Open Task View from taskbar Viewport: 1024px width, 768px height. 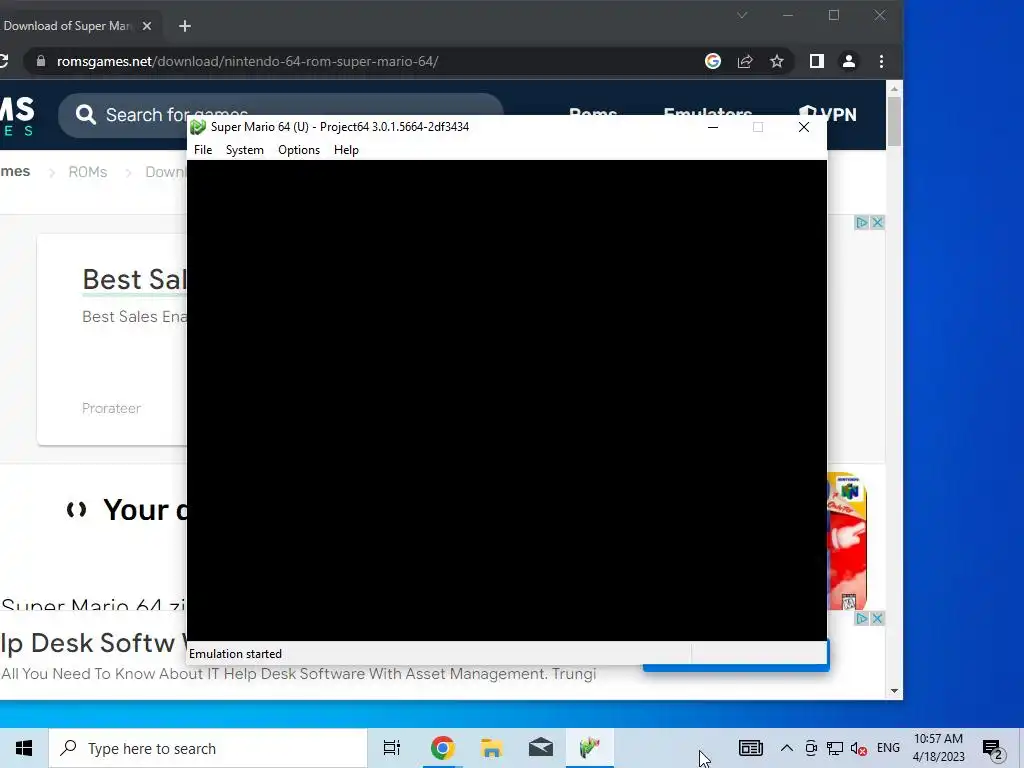coord(391,748)
